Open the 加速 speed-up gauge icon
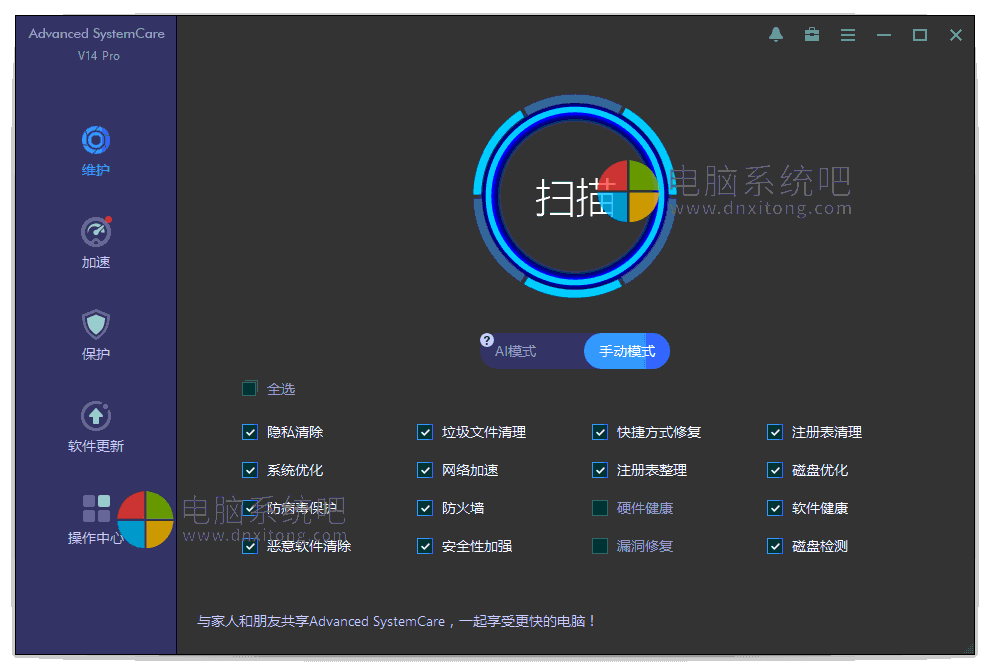 pos(96,232)
